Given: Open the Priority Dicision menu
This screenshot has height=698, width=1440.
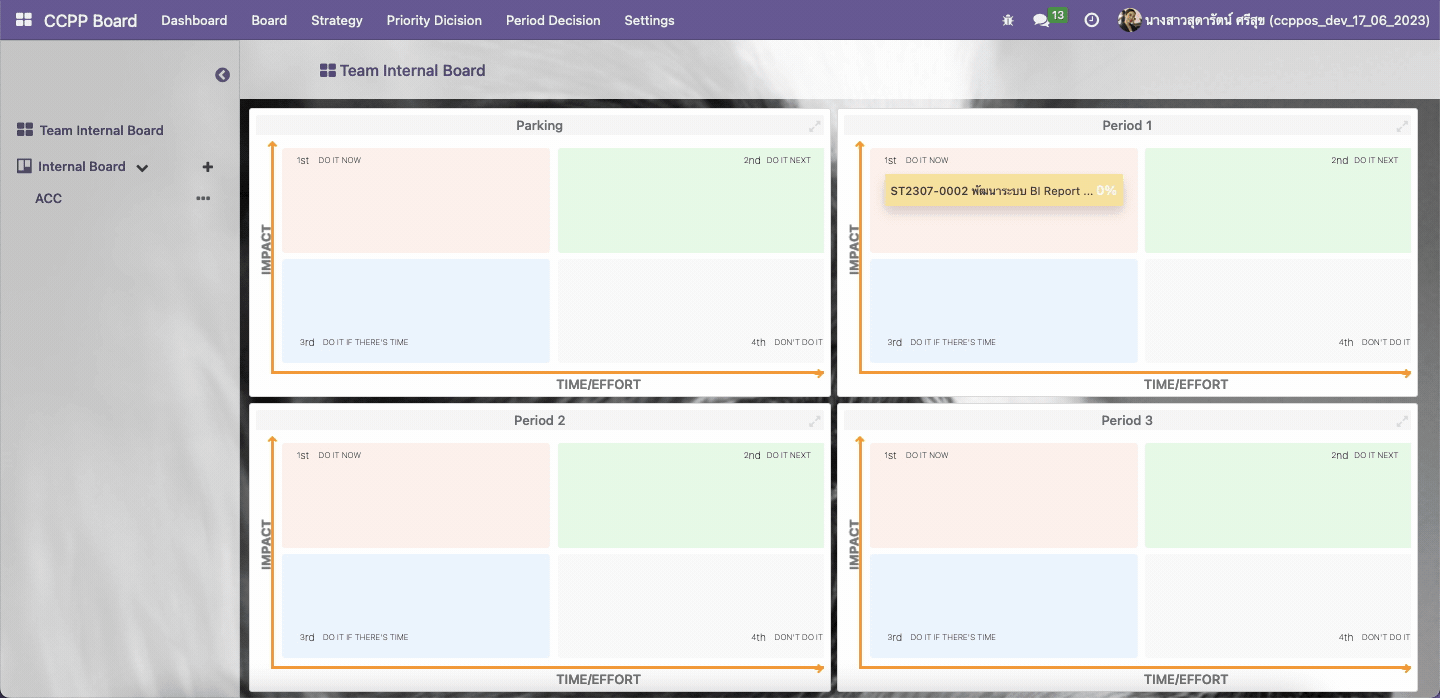Looking at the screenshot, I should pos(434,20).
